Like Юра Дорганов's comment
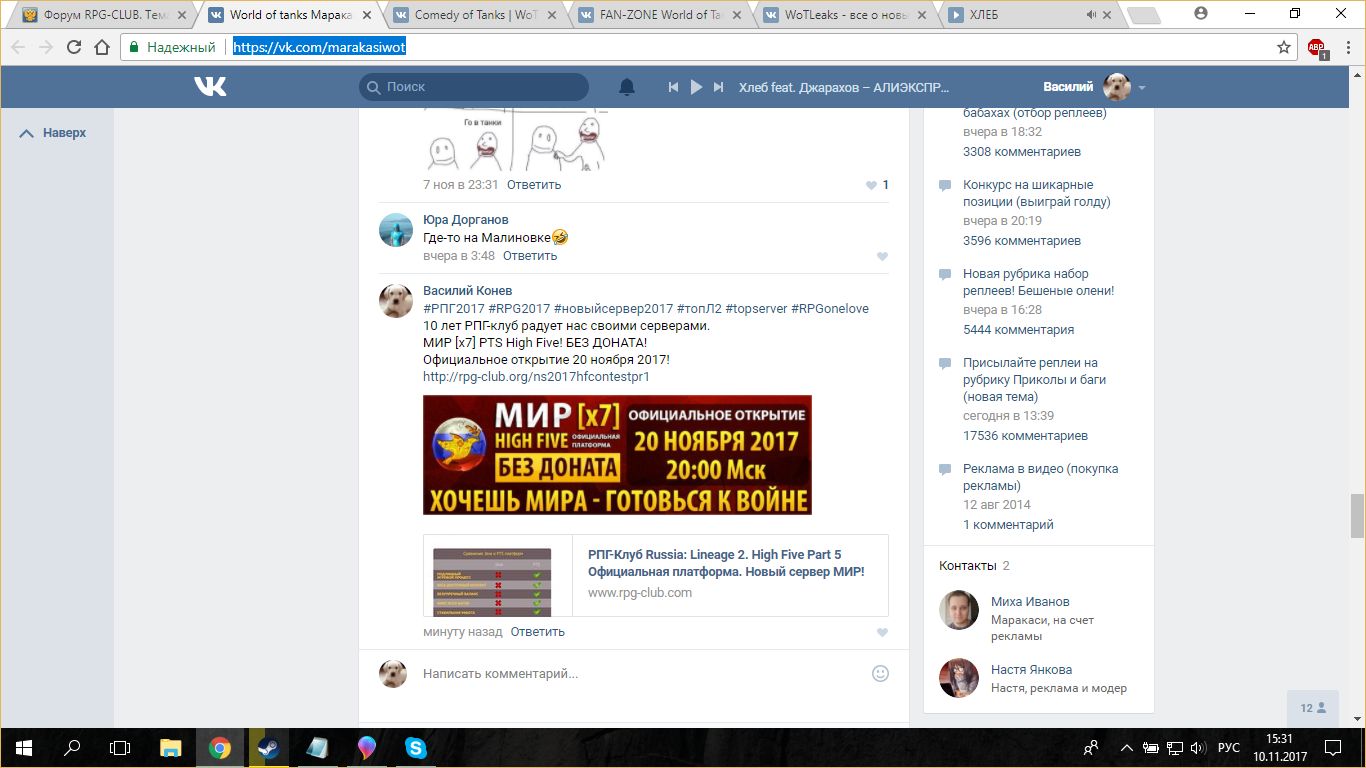 point(882,256)
